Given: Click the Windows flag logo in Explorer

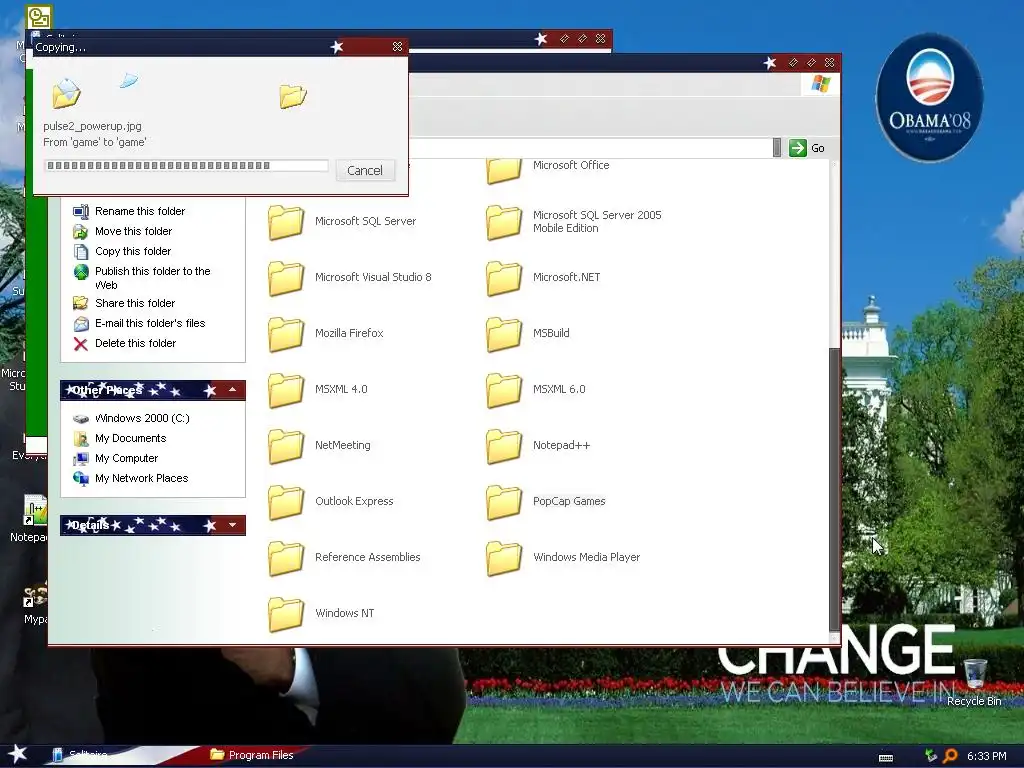Looking at the screenshot, I should pyautogui.click(x=820, y=84).
